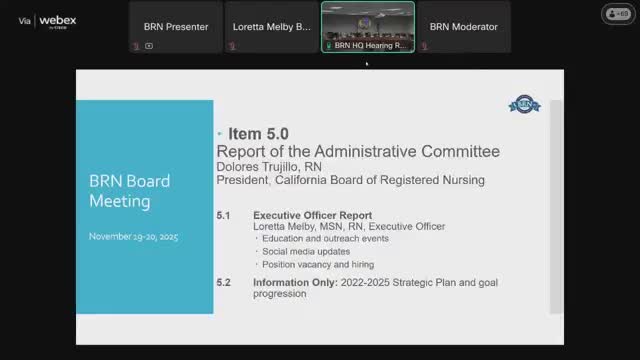This screenshot has width=640, height=360.
Task: Click 'Social media updates' bullet
Action: point(306,251)
